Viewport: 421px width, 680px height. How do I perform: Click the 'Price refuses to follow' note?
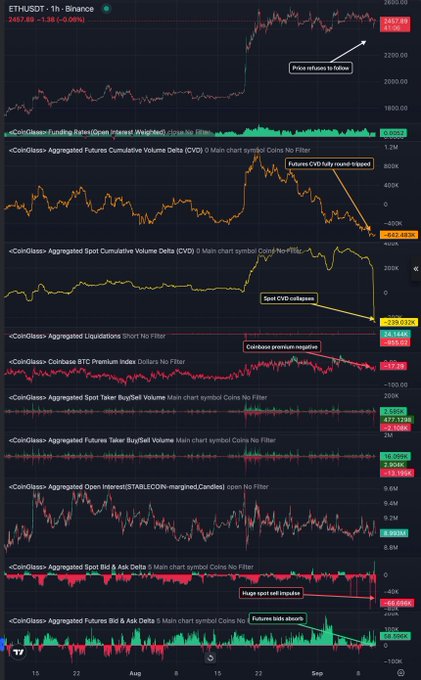[320, 68]
